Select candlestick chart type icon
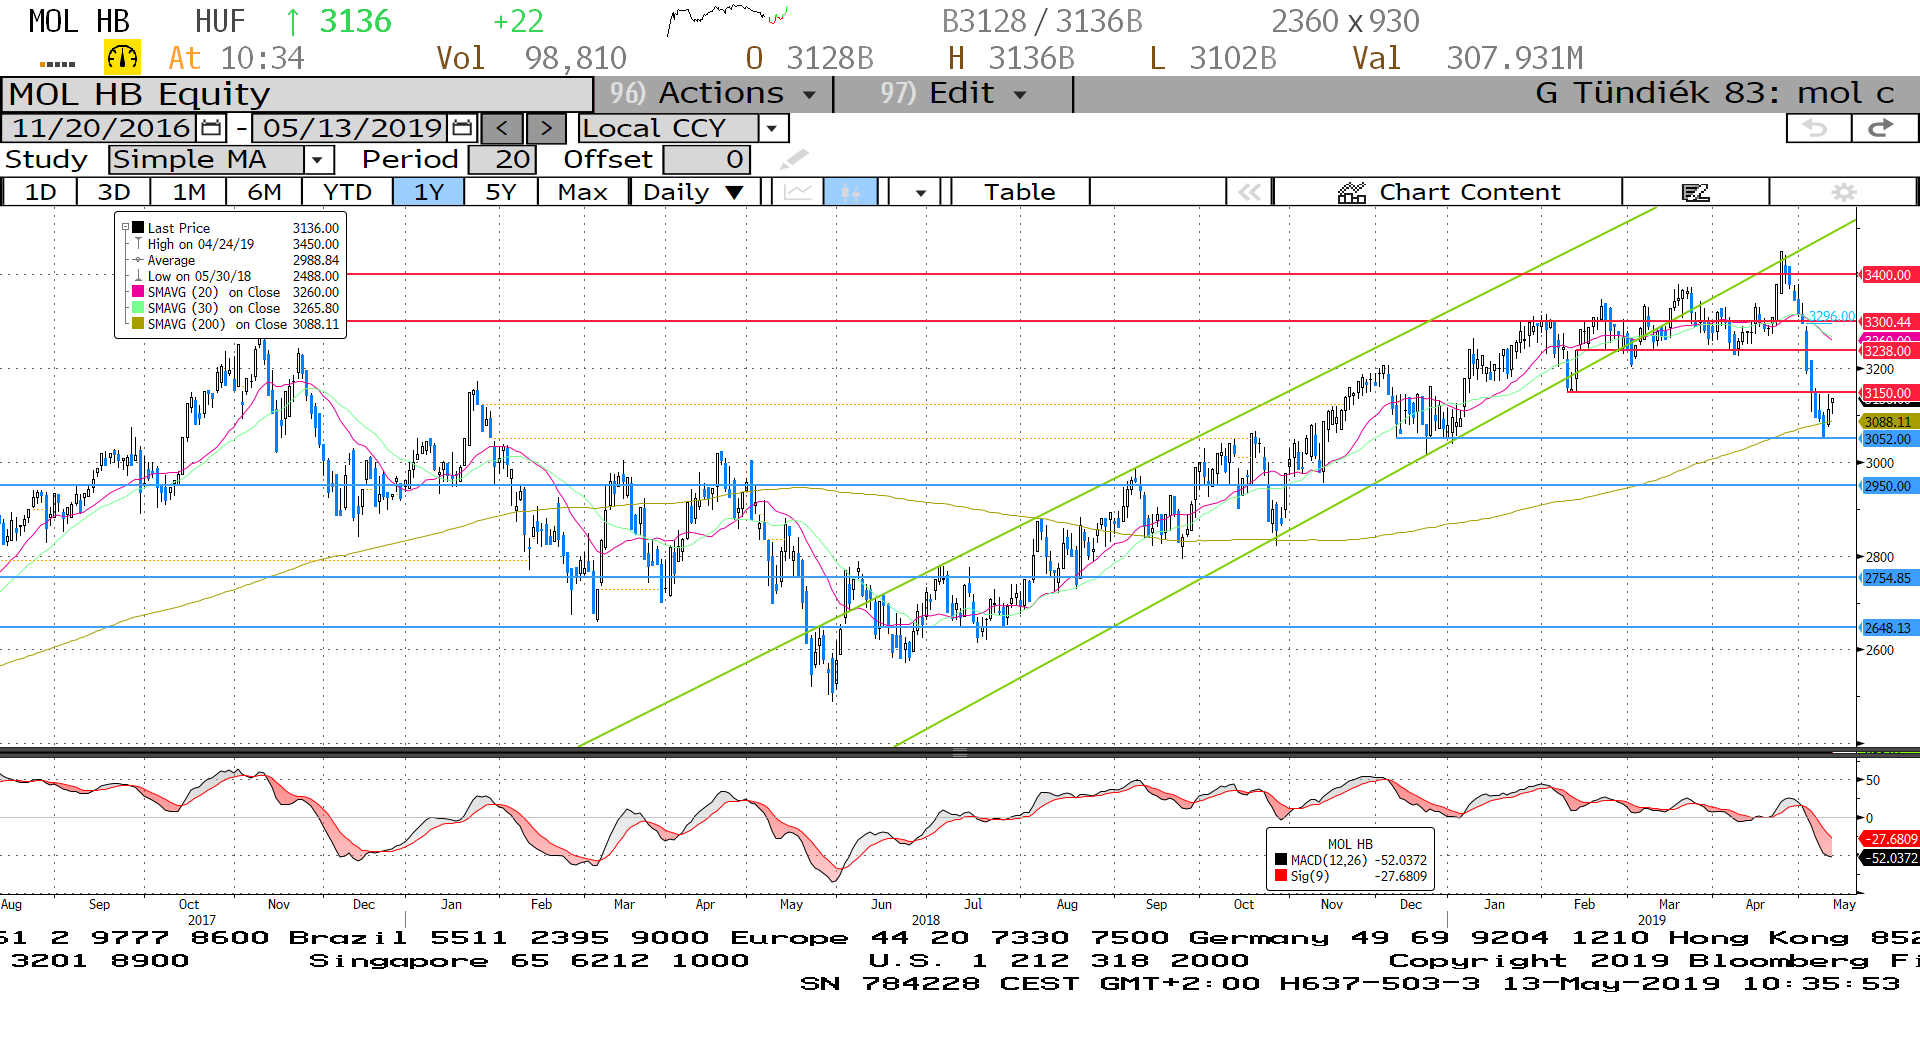 (x=850, y=192)
